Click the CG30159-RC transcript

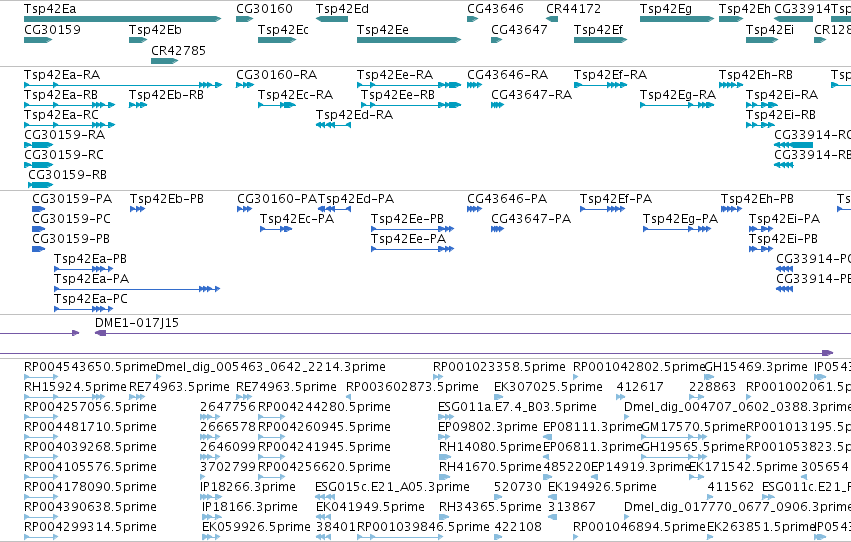(x=39, y=165)
